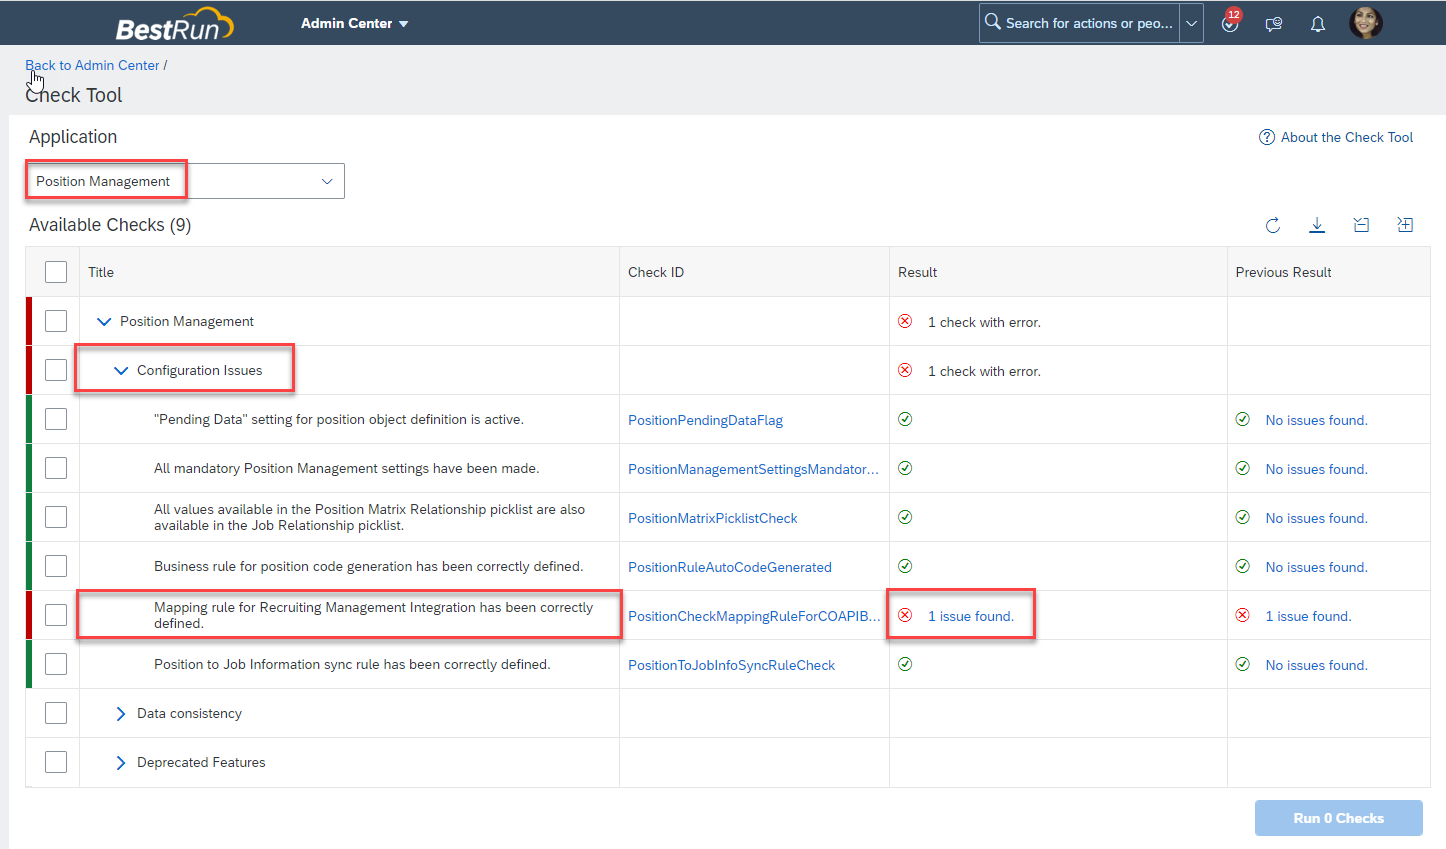Open No issues found link for PositionPendingDataFlag
Image resolution: width=1446 pixels, height=849 pixels.
[1316, 420]
